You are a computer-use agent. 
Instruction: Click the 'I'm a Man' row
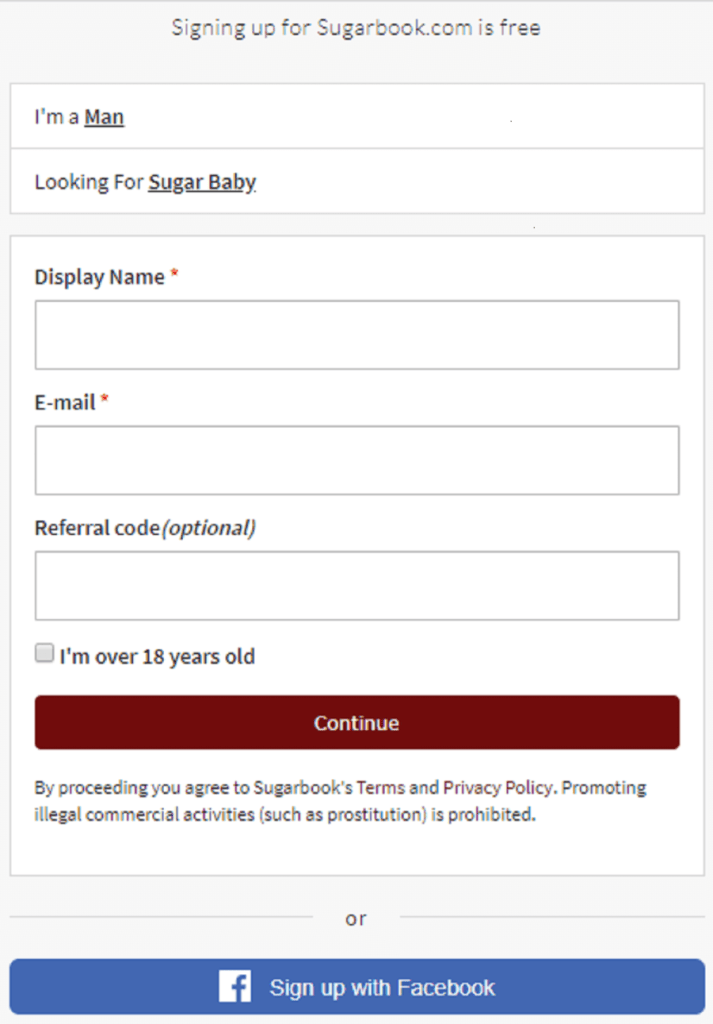356,116
